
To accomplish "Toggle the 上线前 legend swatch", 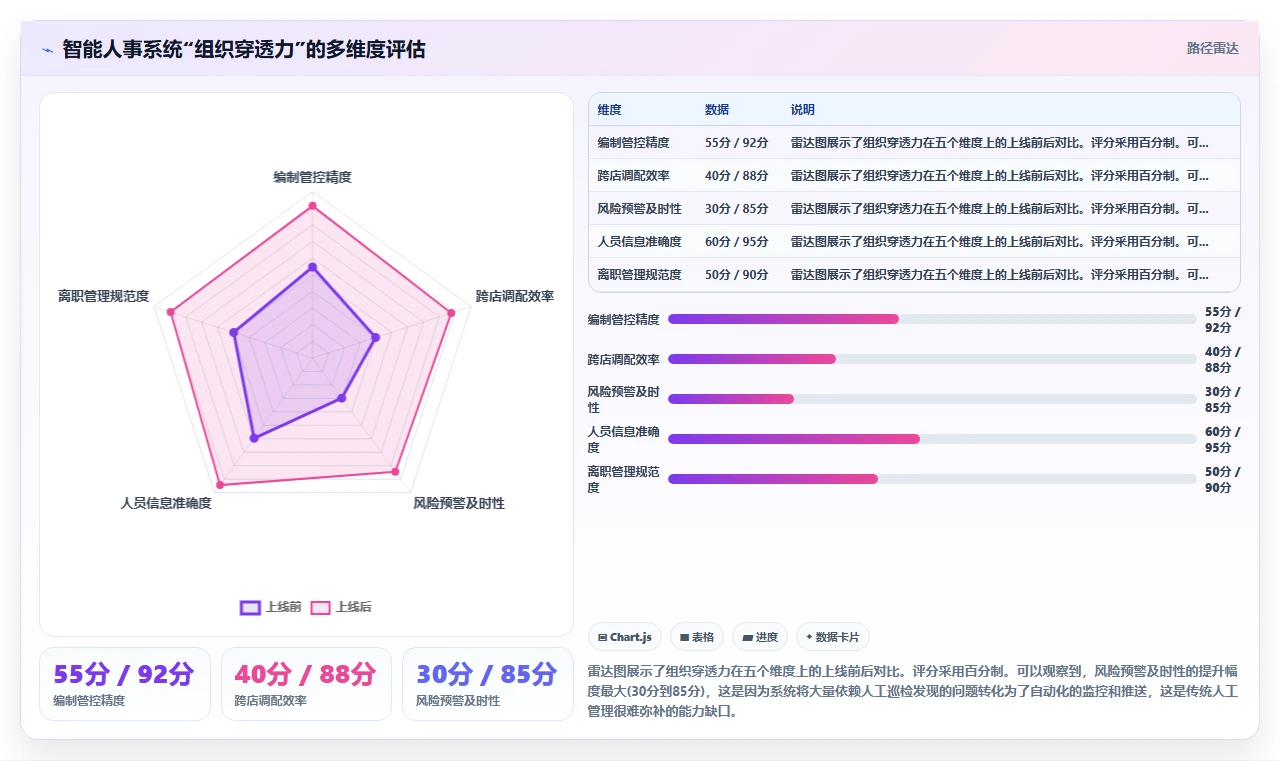I will coord(250,607).
